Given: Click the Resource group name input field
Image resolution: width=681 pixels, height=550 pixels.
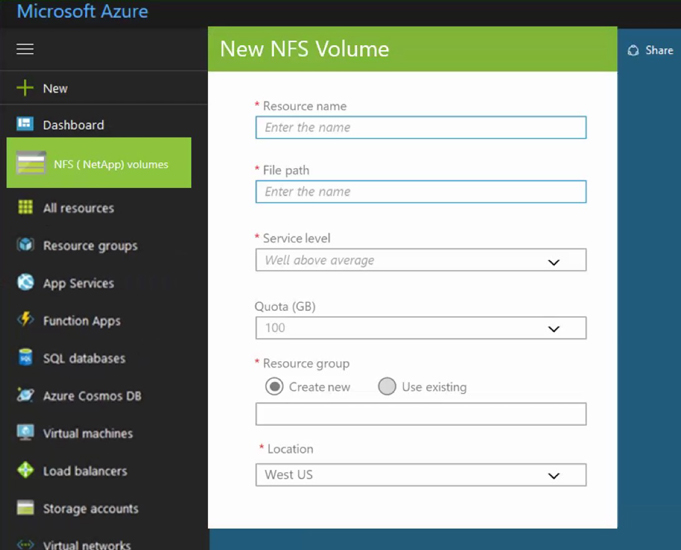Looking at the screenshot, I should (421, 414).
